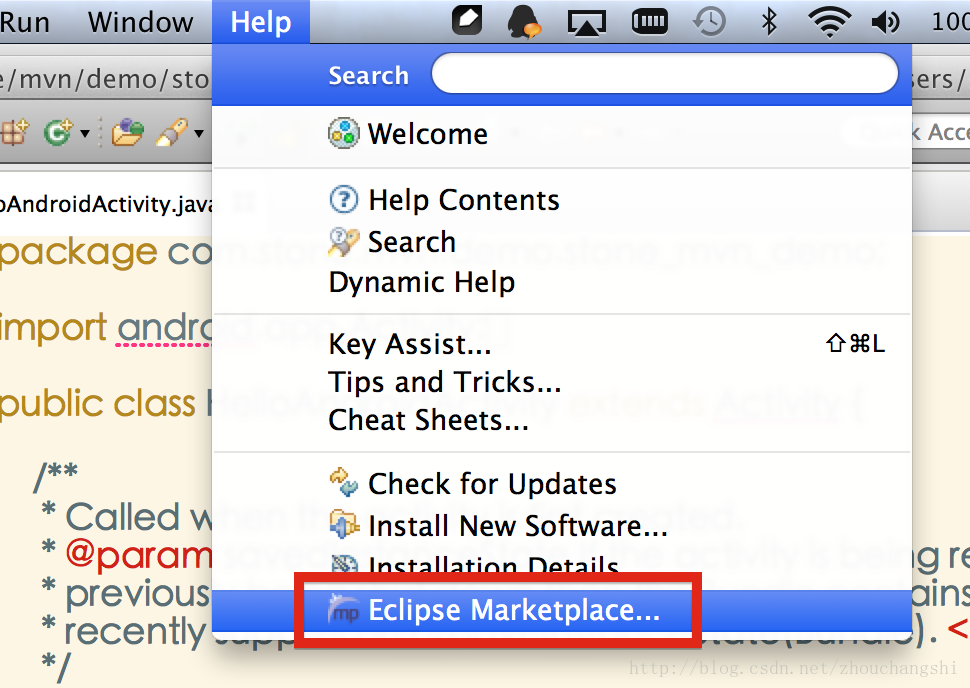Open Cheat Sheets...
Screen dimensions: 970x688
[x=562, y=420]
